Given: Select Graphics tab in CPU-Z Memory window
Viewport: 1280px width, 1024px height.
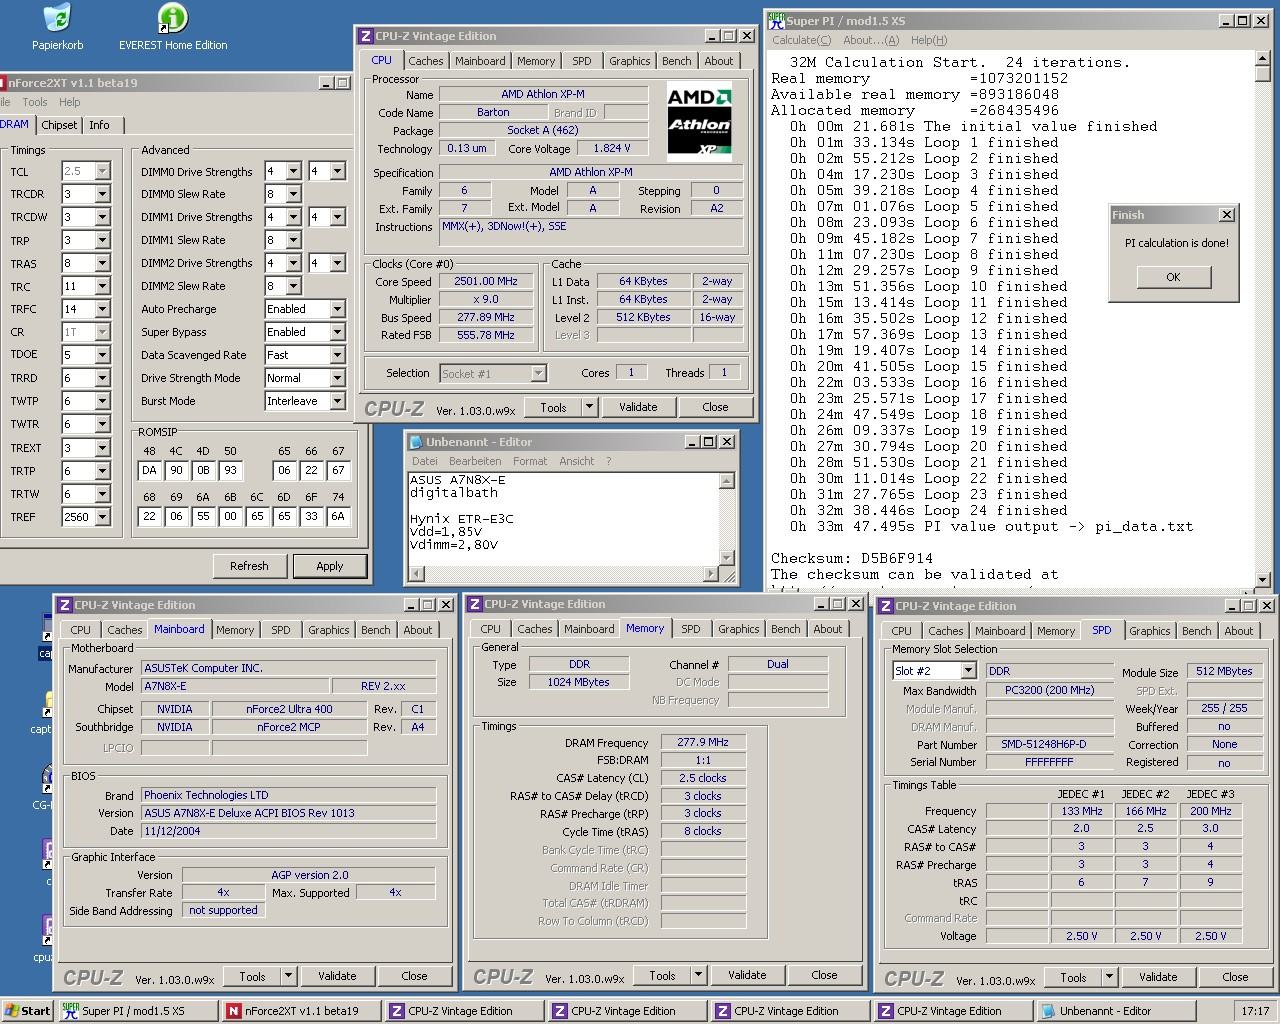Looking at the screenshot, I should [x=739, y=629].
